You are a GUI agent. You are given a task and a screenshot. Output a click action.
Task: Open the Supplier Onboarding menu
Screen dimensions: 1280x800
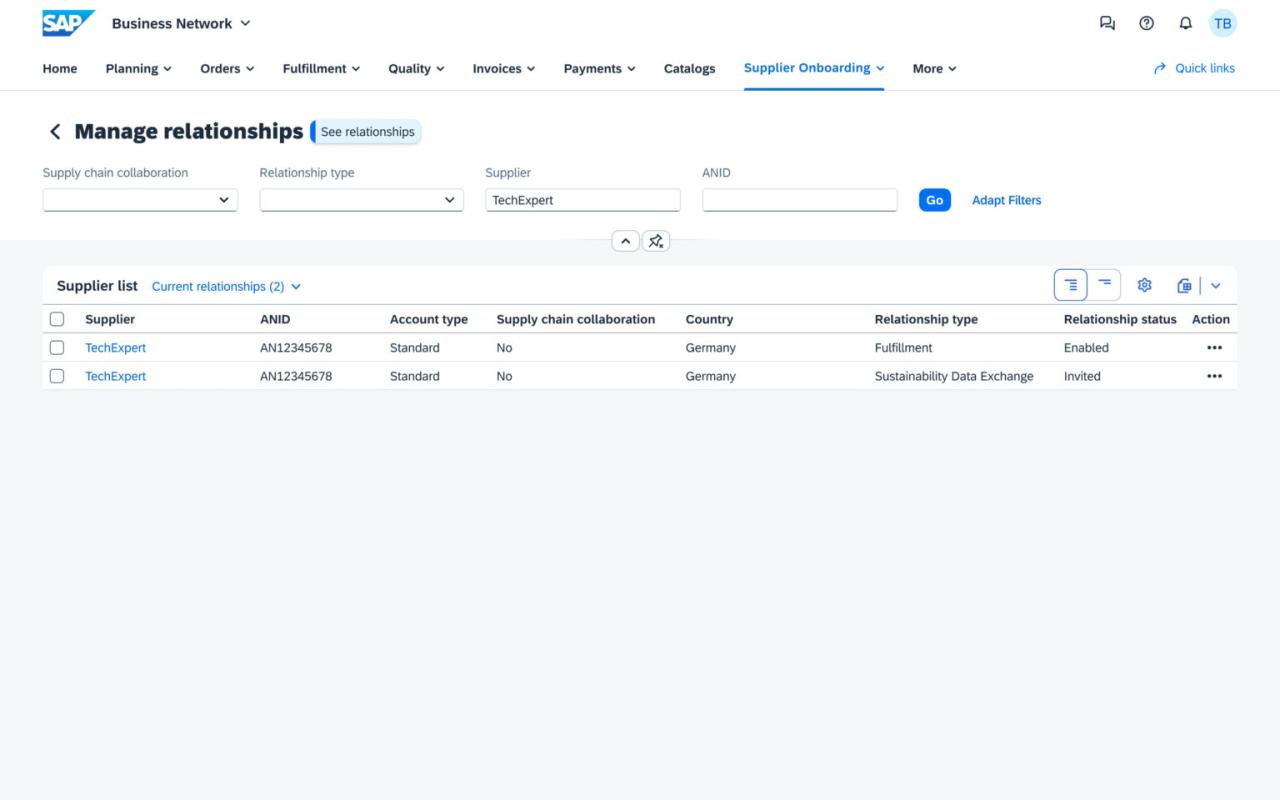814,68
